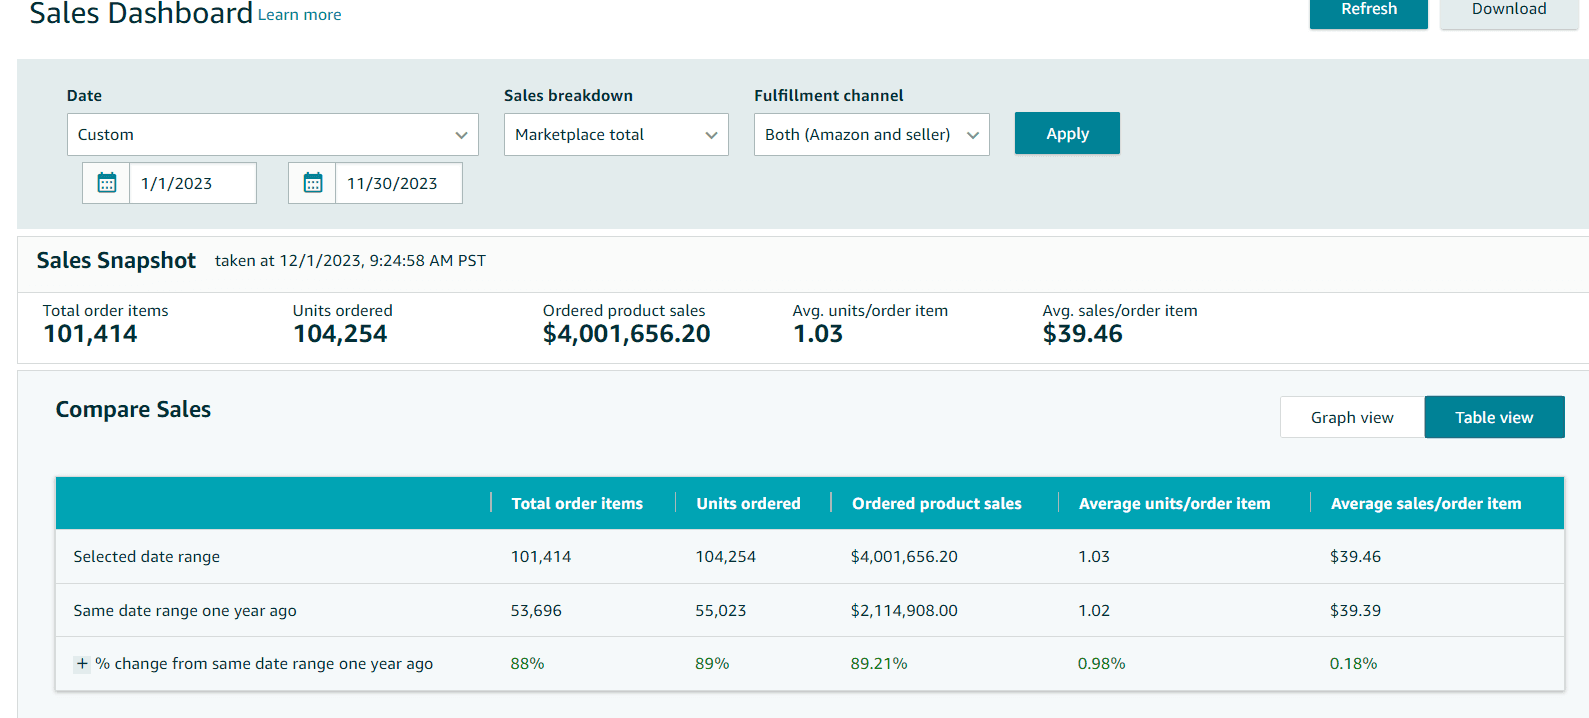The image size is (1589, 718).
Task: Follow the Learn more link
Action: pos(300,15)
